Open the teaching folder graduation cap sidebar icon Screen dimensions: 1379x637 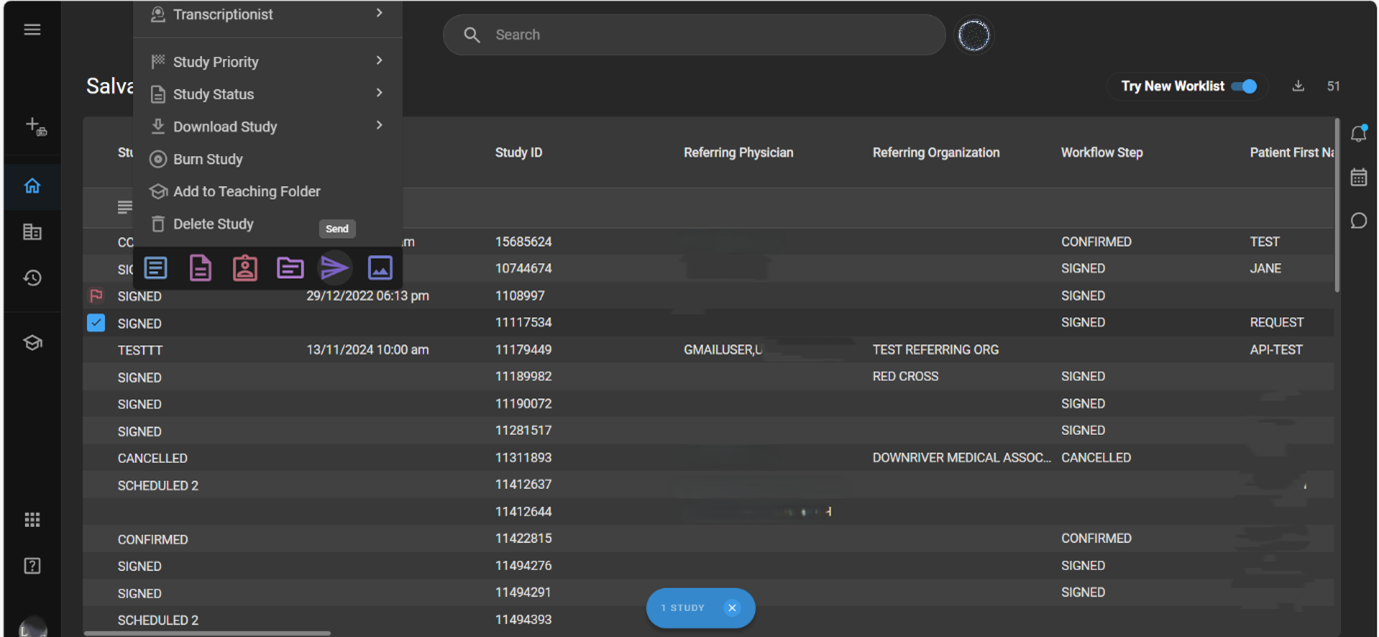[32, 343]
